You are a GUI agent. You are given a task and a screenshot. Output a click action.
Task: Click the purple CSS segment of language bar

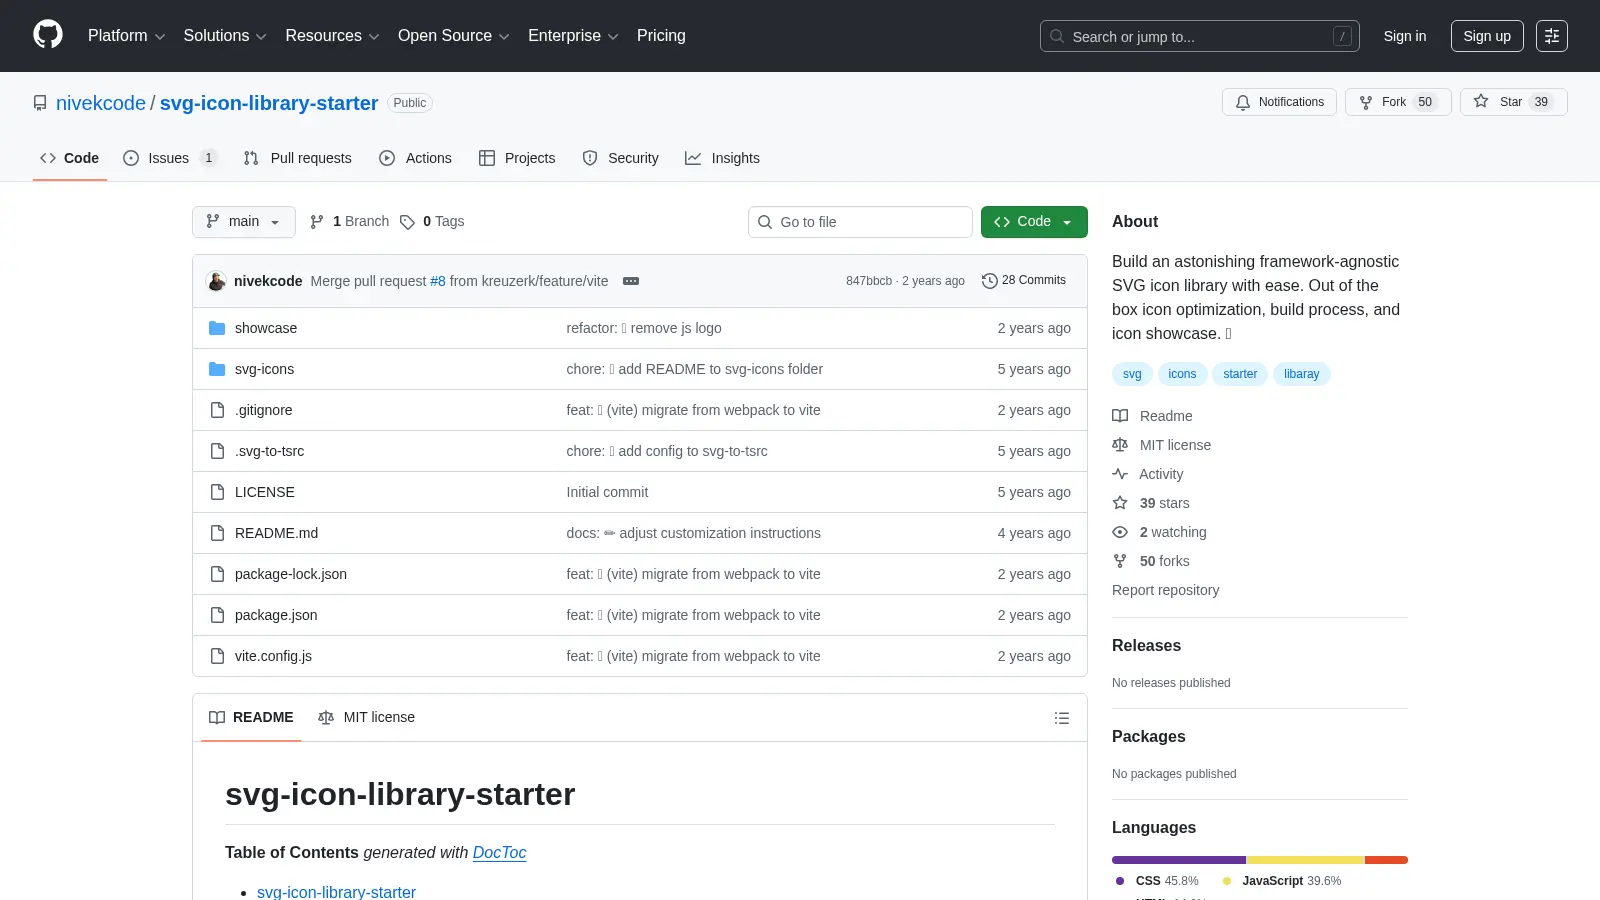[x=1179, y=860]
